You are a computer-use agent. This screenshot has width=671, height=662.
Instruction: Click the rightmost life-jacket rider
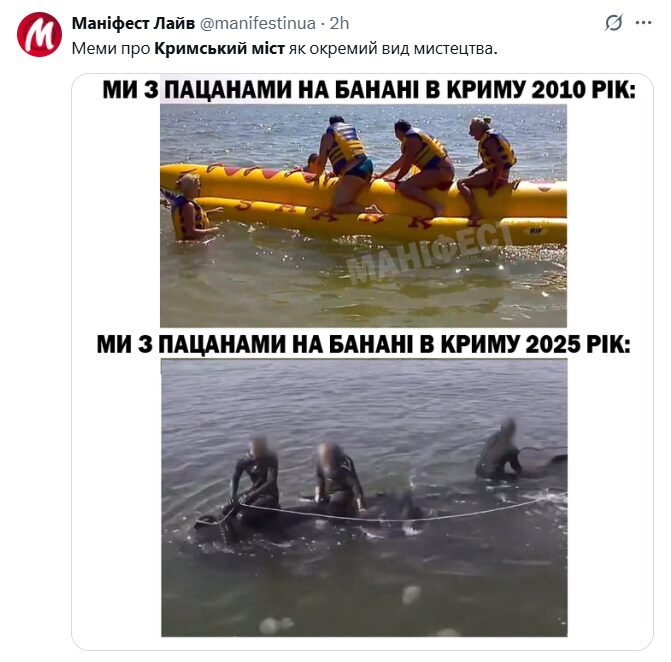point(488,167)
